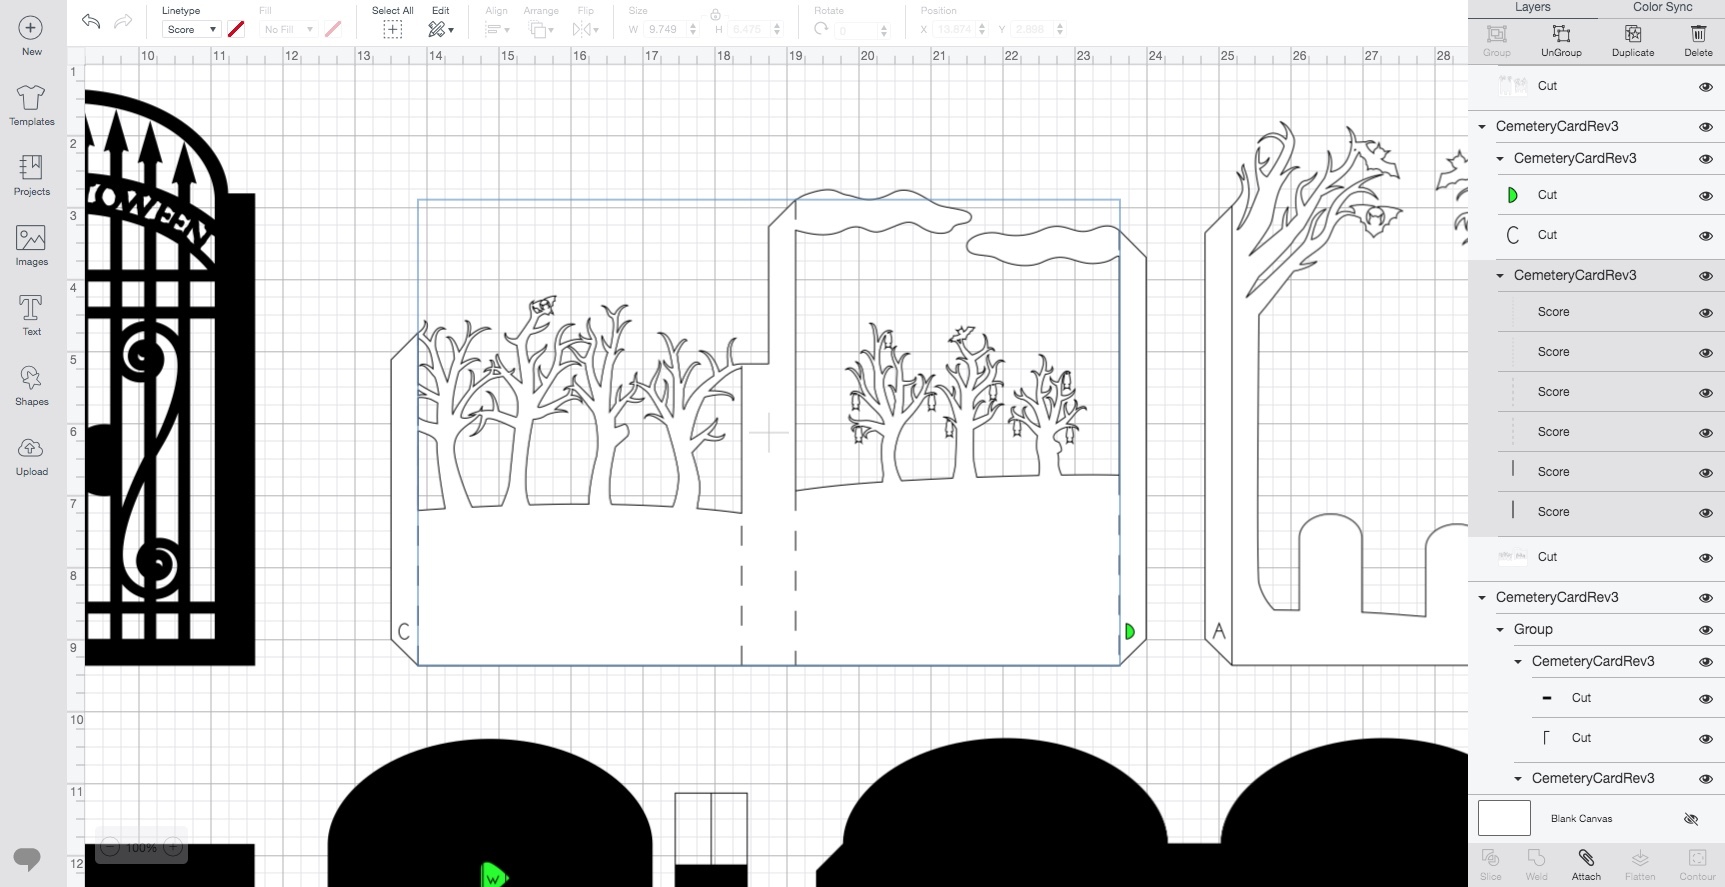This screenshot has width=1725, height=887.
Task: Open the Upload panel
Action: coord(32,456)
